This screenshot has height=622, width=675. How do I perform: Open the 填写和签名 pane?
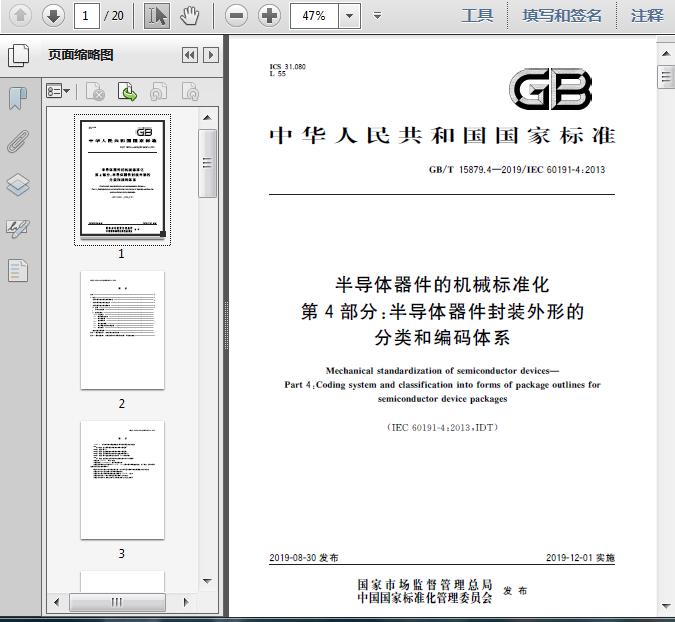pyautogui.click(x=562, y=16)
